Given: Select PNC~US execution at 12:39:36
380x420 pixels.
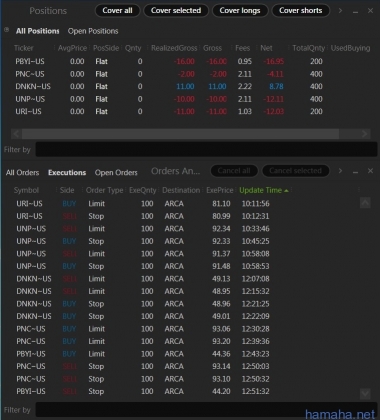Looking at the screenshot, I should point(185,341).
